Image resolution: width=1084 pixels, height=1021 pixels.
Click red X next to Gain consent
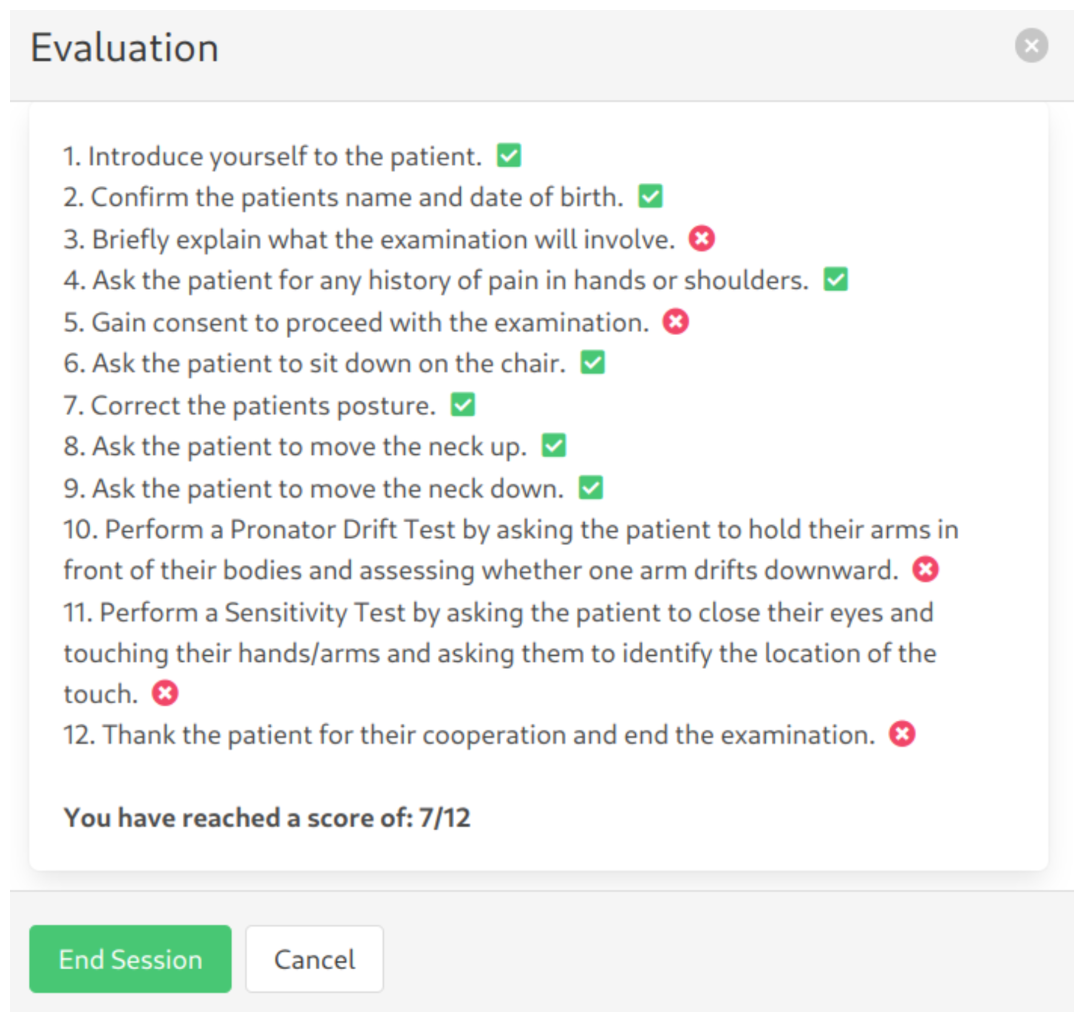[676, 322]
